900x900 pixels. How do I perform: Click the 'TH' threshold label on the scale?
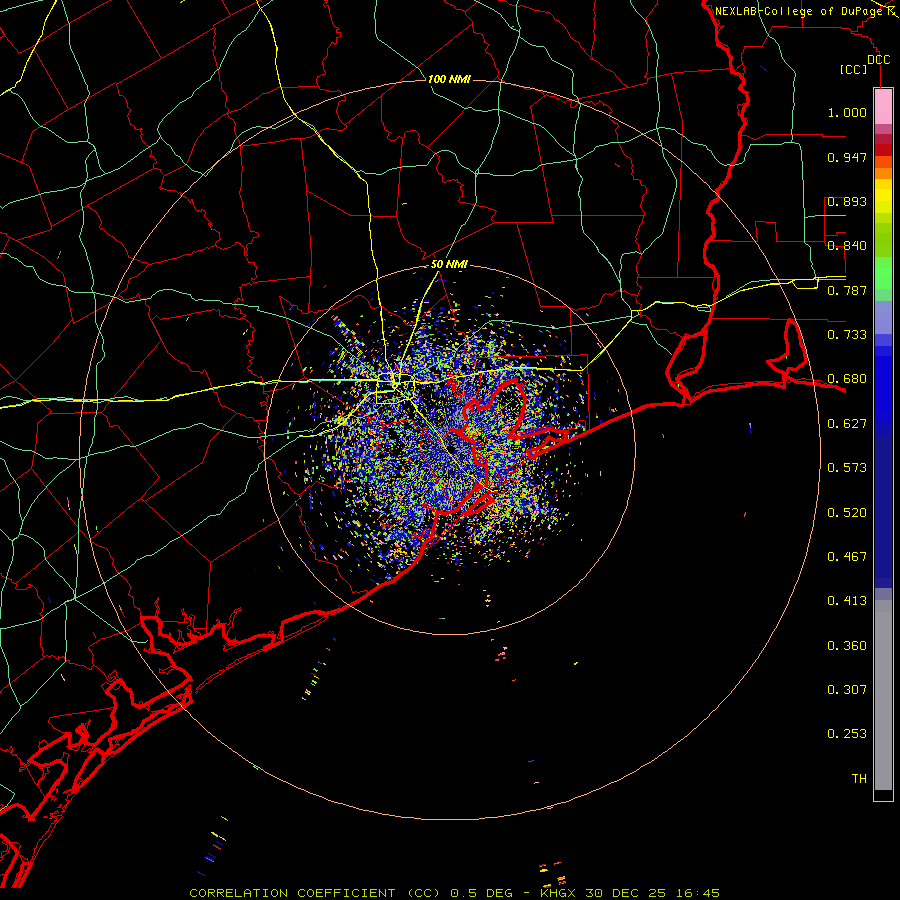point(859,779)
